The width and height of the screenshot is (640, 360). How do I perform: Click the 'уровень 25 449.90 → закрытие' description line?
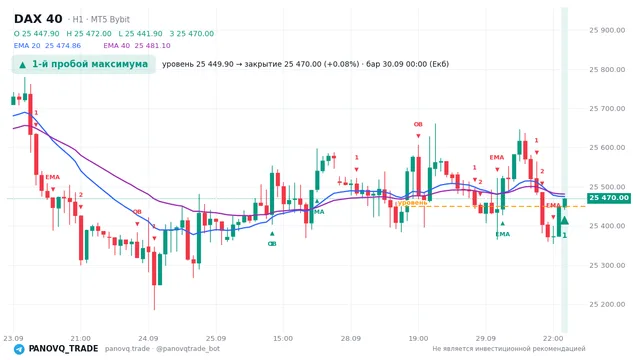pyautogui.click(x=305, y=64)
